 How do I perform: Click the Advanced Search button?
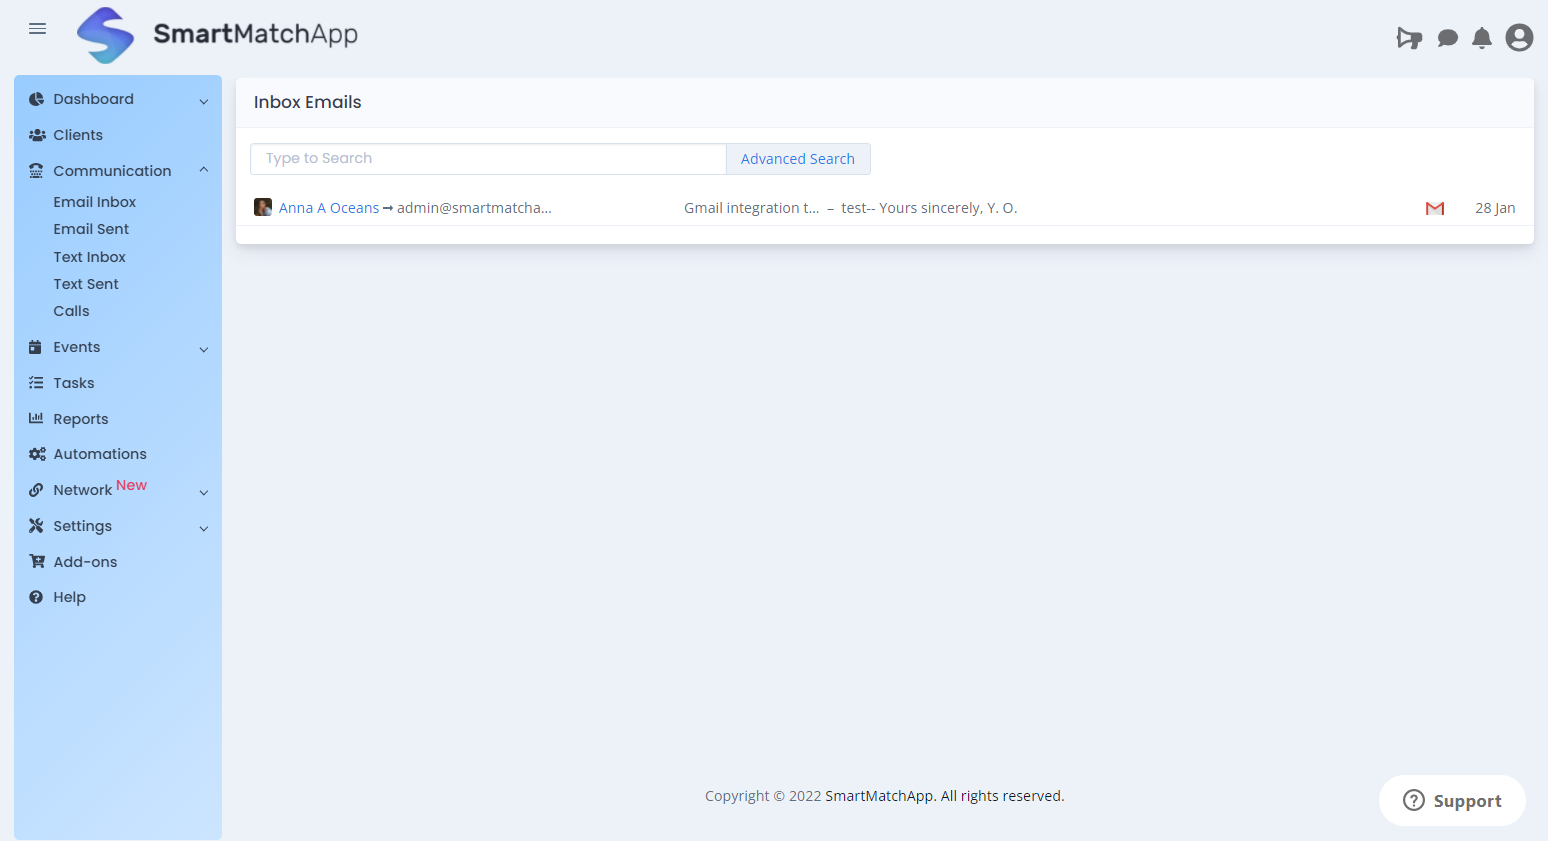coord(797,159)
